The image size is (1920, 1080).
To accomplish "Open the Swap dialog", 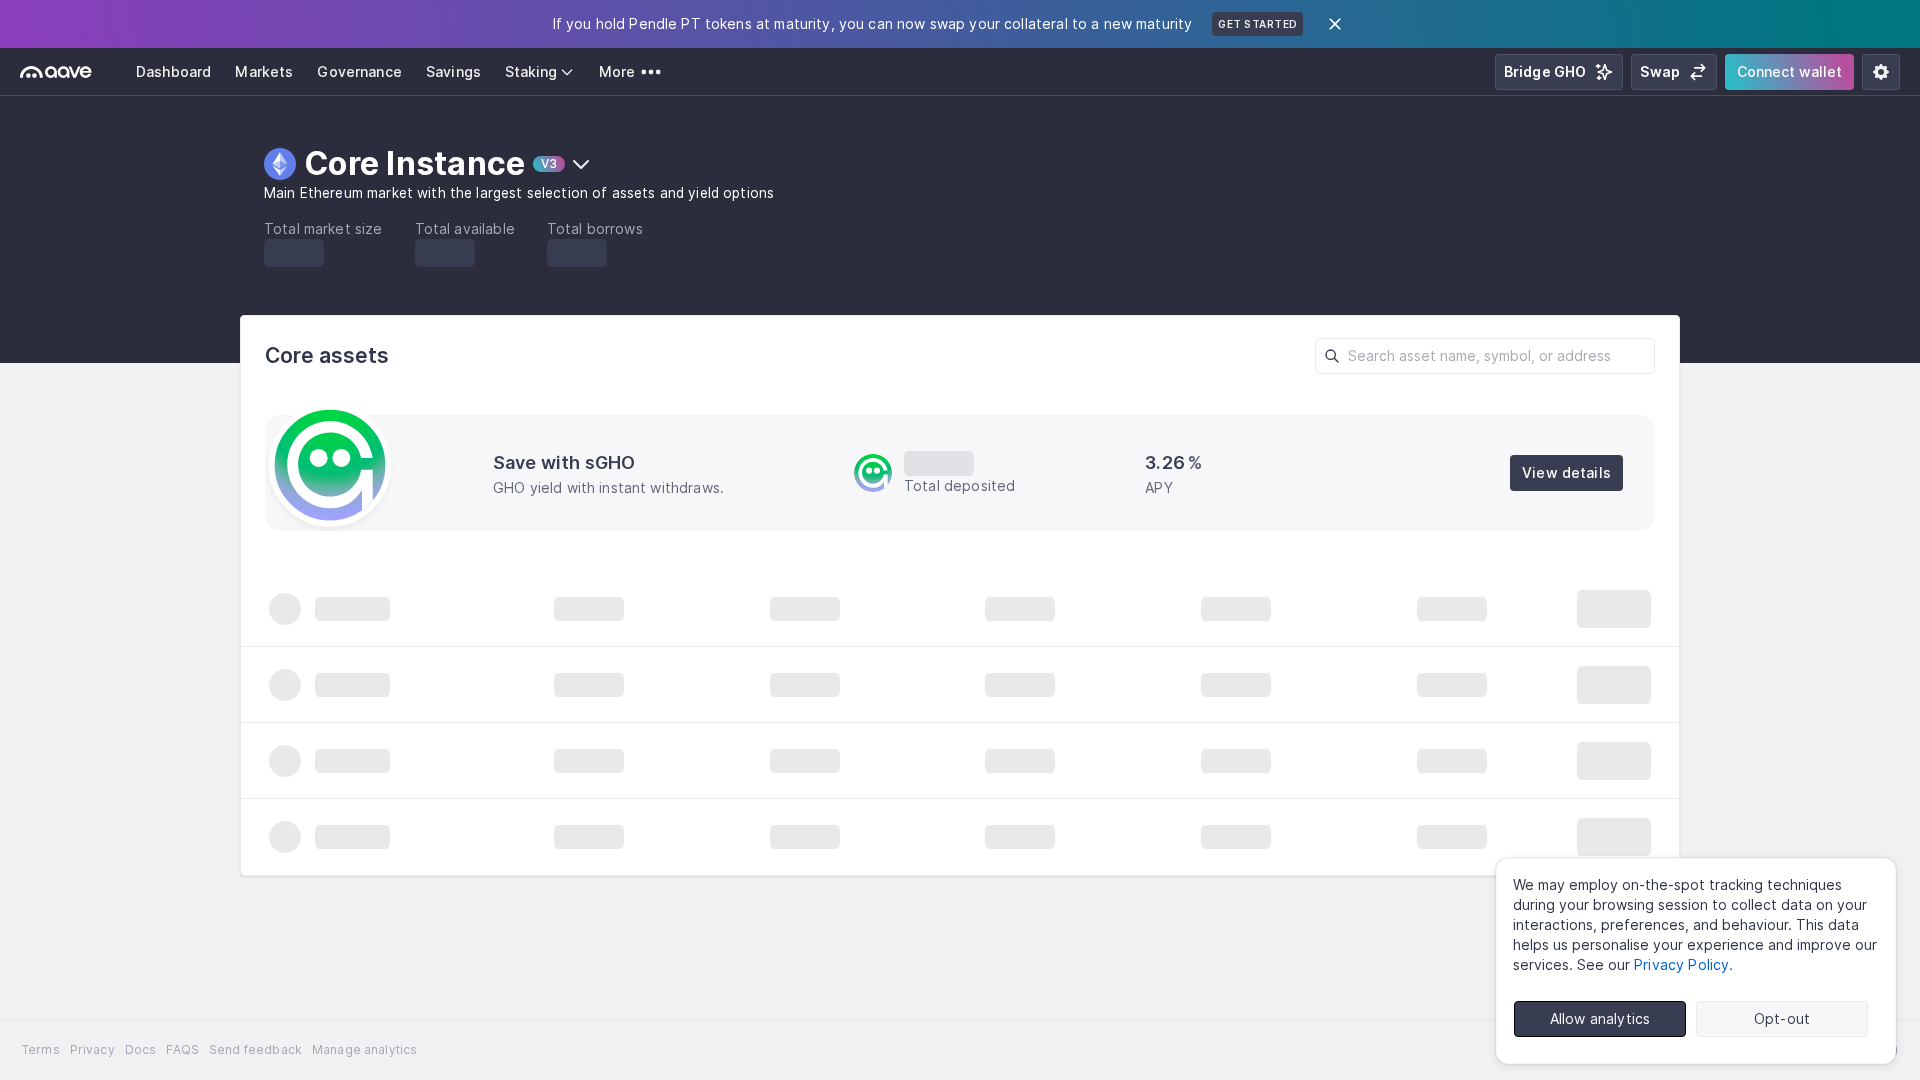I will point(1673,72).
